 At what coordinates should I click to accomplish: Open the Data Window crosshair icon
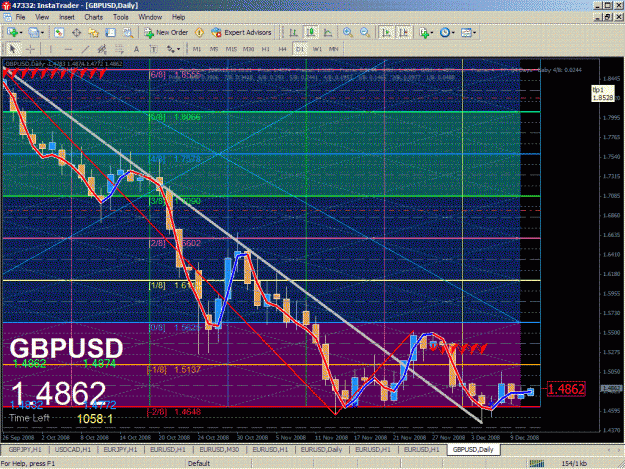click(76, 33)
